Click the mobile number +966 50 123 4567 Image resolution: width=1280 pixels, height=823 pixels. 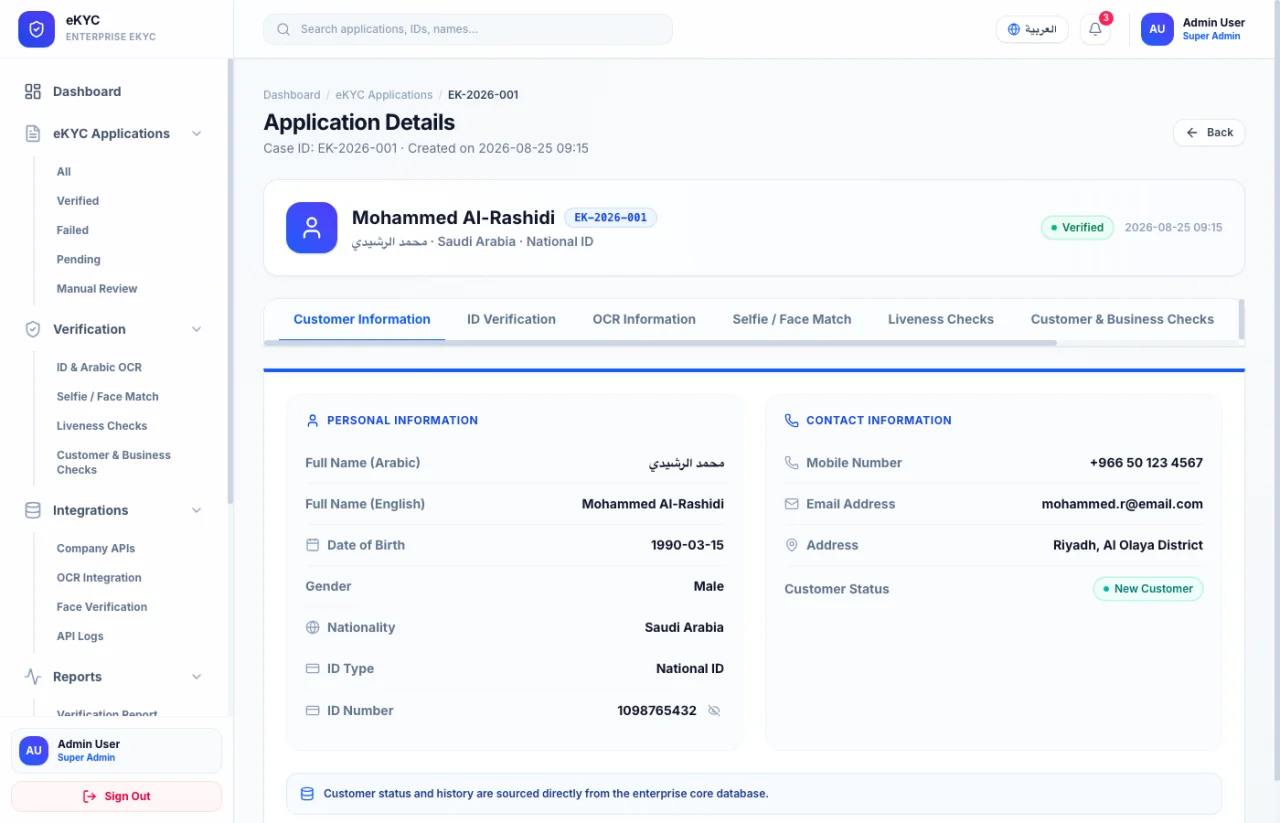(x=1146, y=463)
